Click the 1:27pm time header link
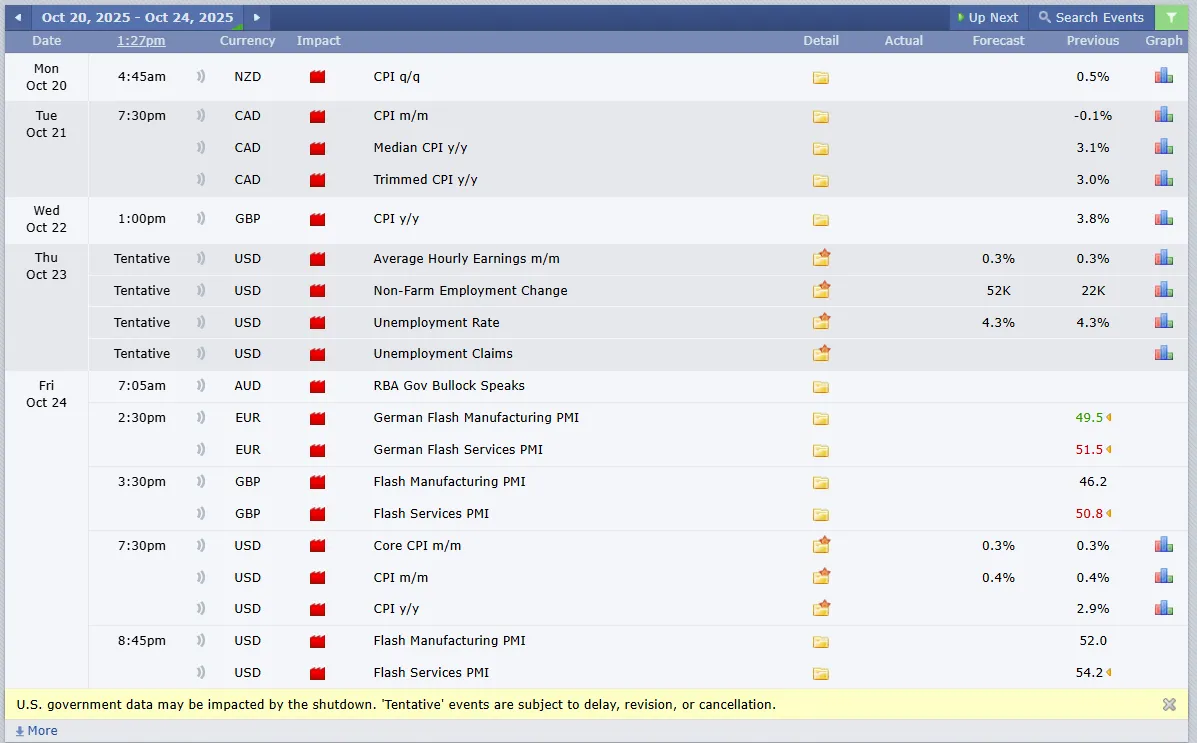 point(141,40)
